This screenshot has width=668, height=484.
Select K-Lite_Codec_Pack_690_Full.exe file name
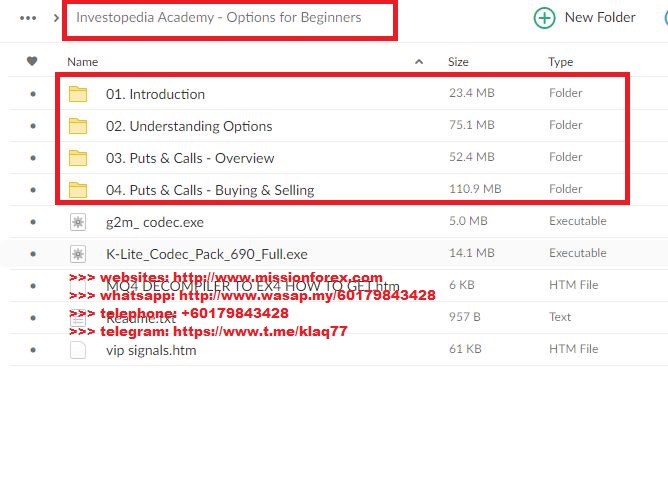pos(207,254)
